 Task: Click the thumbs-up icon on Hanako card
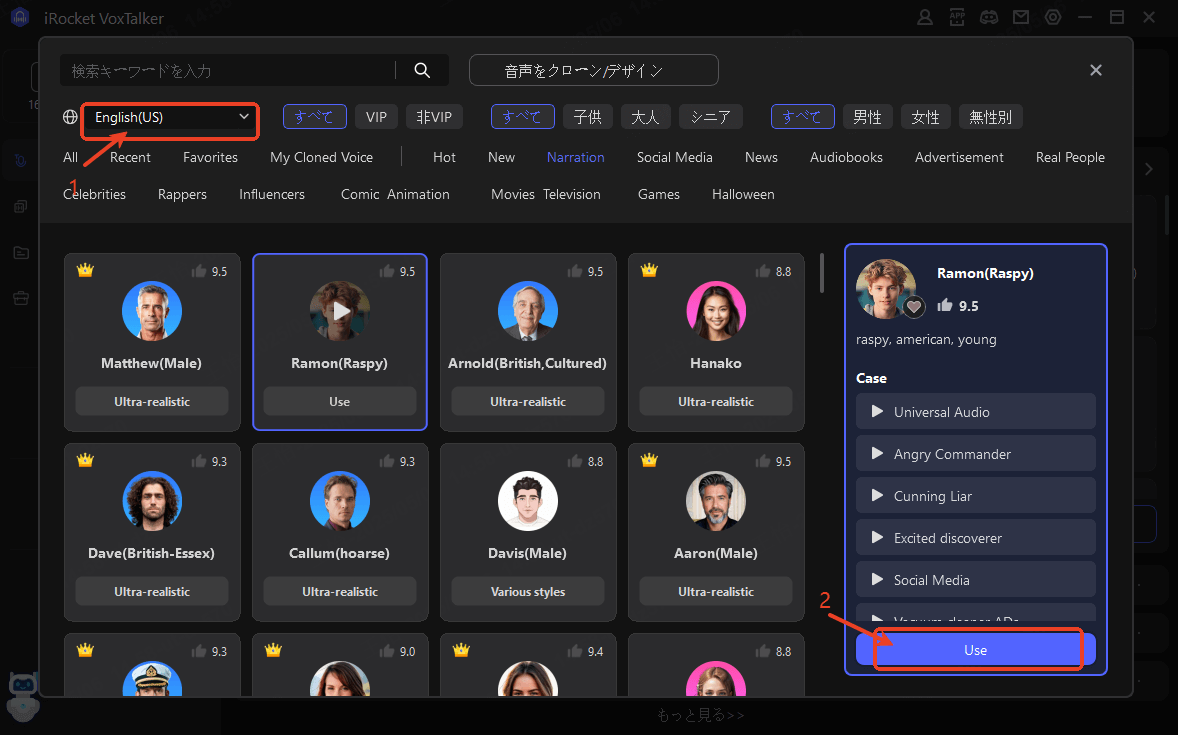(x=763, y=271)
